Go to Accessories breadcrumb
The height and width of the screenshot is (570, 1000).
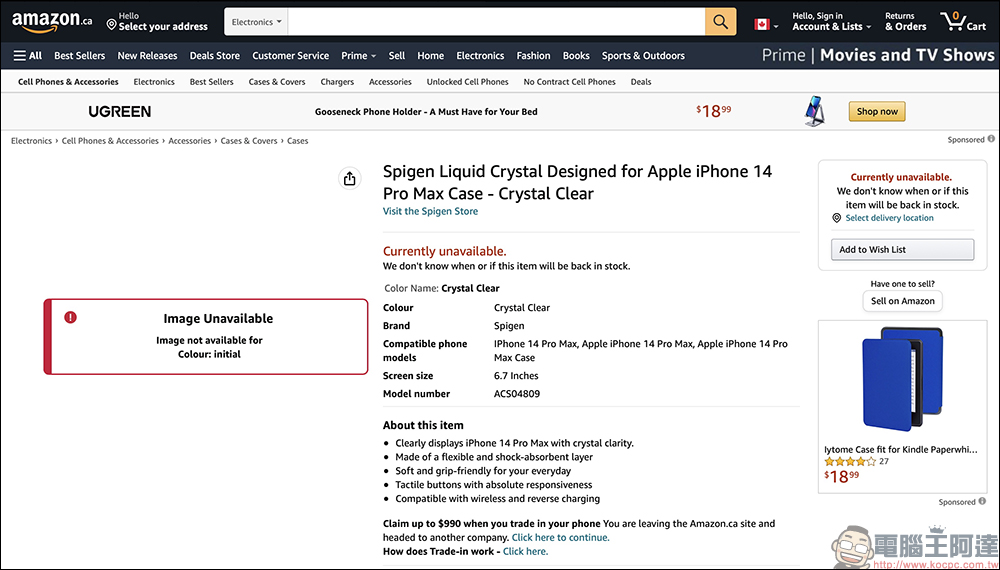(189, 141)
